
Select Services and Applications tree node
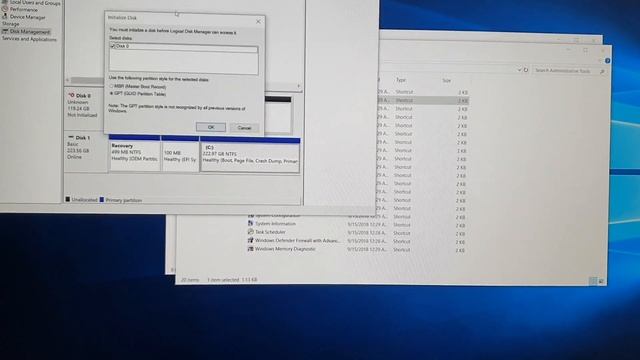point(29,39)
